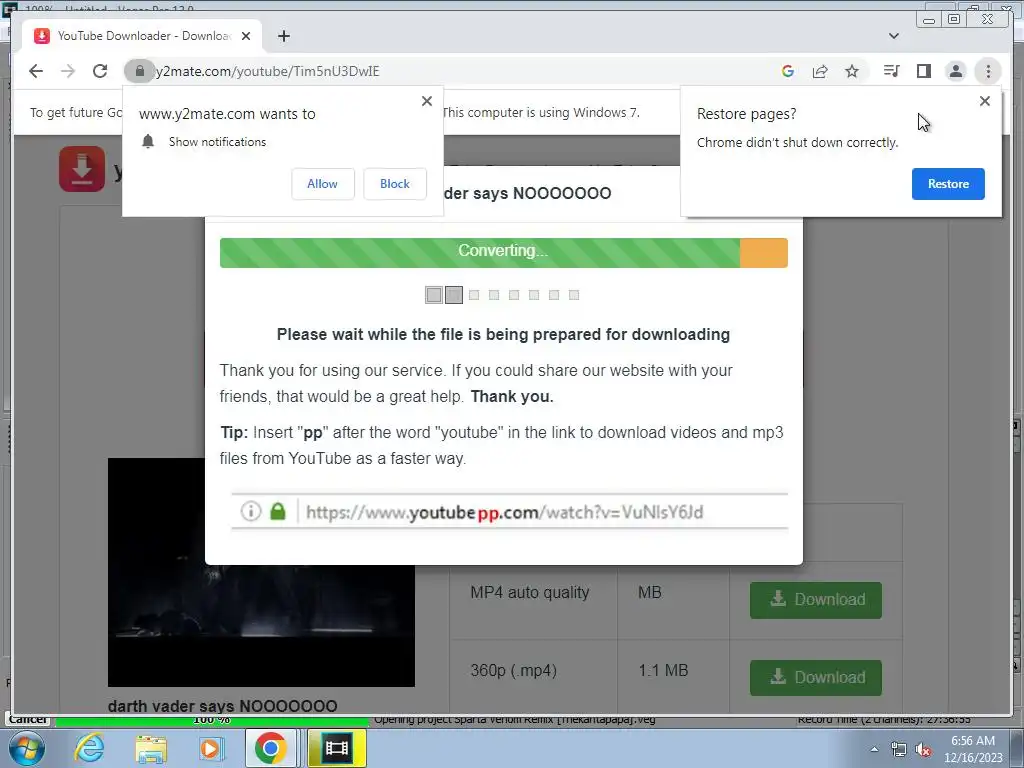Download the 360p (.mp4) file
This screenshot has width=1024, height=768.
[x=816, y=677]
